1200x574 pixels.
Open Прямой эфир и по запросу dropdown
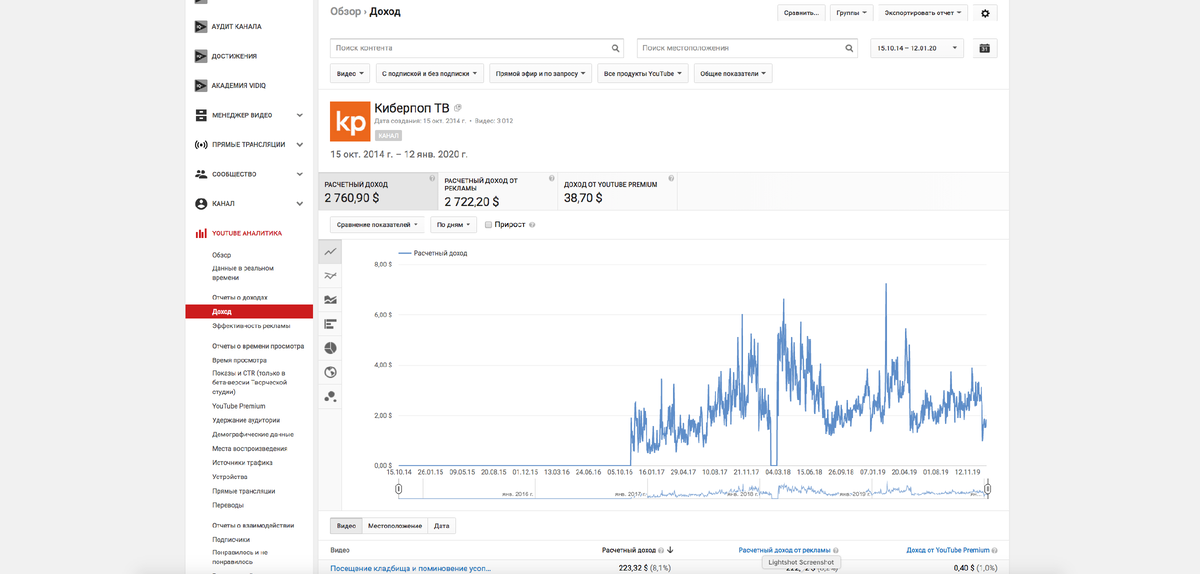[x=541, y=74]
